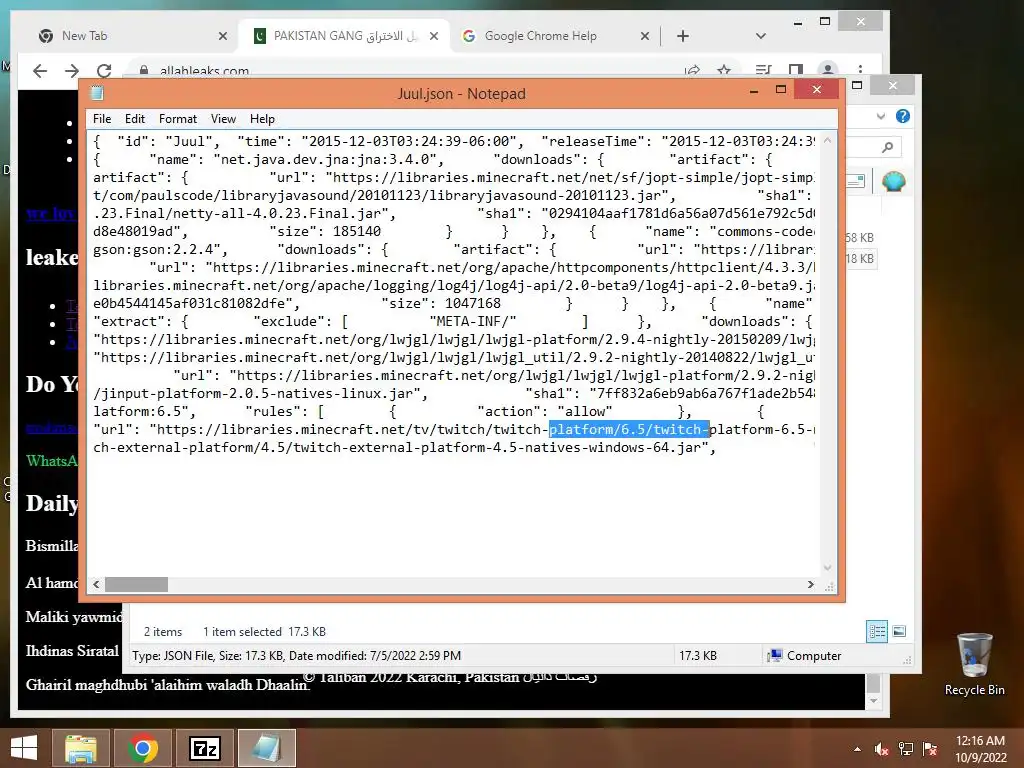
Task: Open the Format menu in Notepad
Action: pos(178,119)
